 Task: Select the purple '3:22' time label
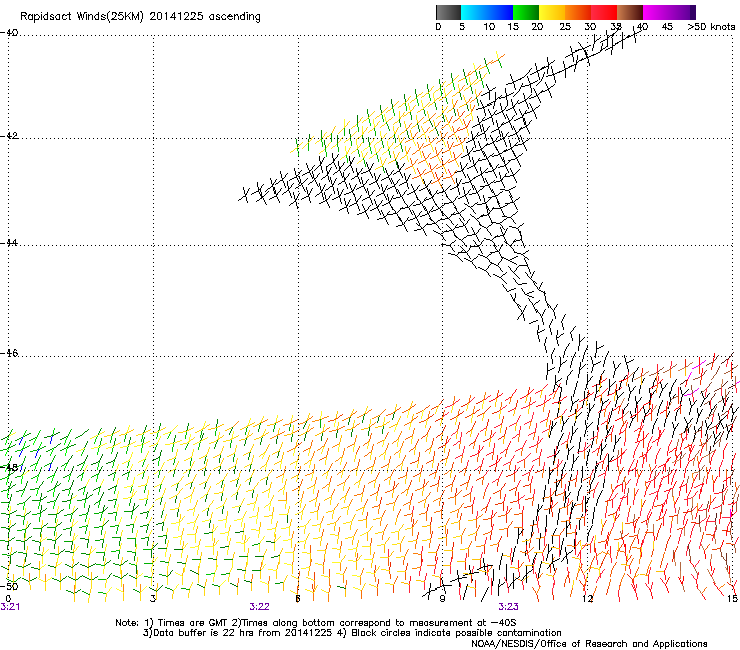tap(260, 607)
